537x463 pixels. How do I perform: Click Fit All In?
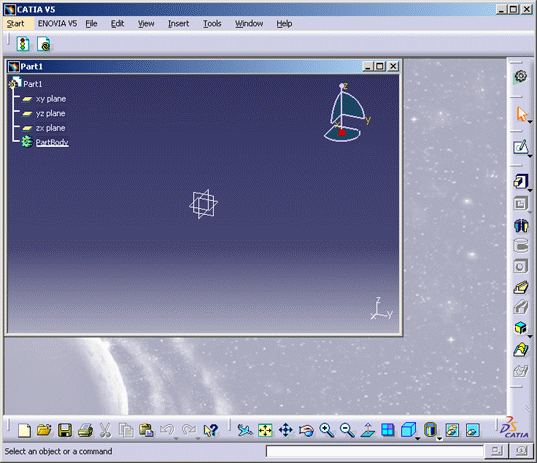coord(265,430)
